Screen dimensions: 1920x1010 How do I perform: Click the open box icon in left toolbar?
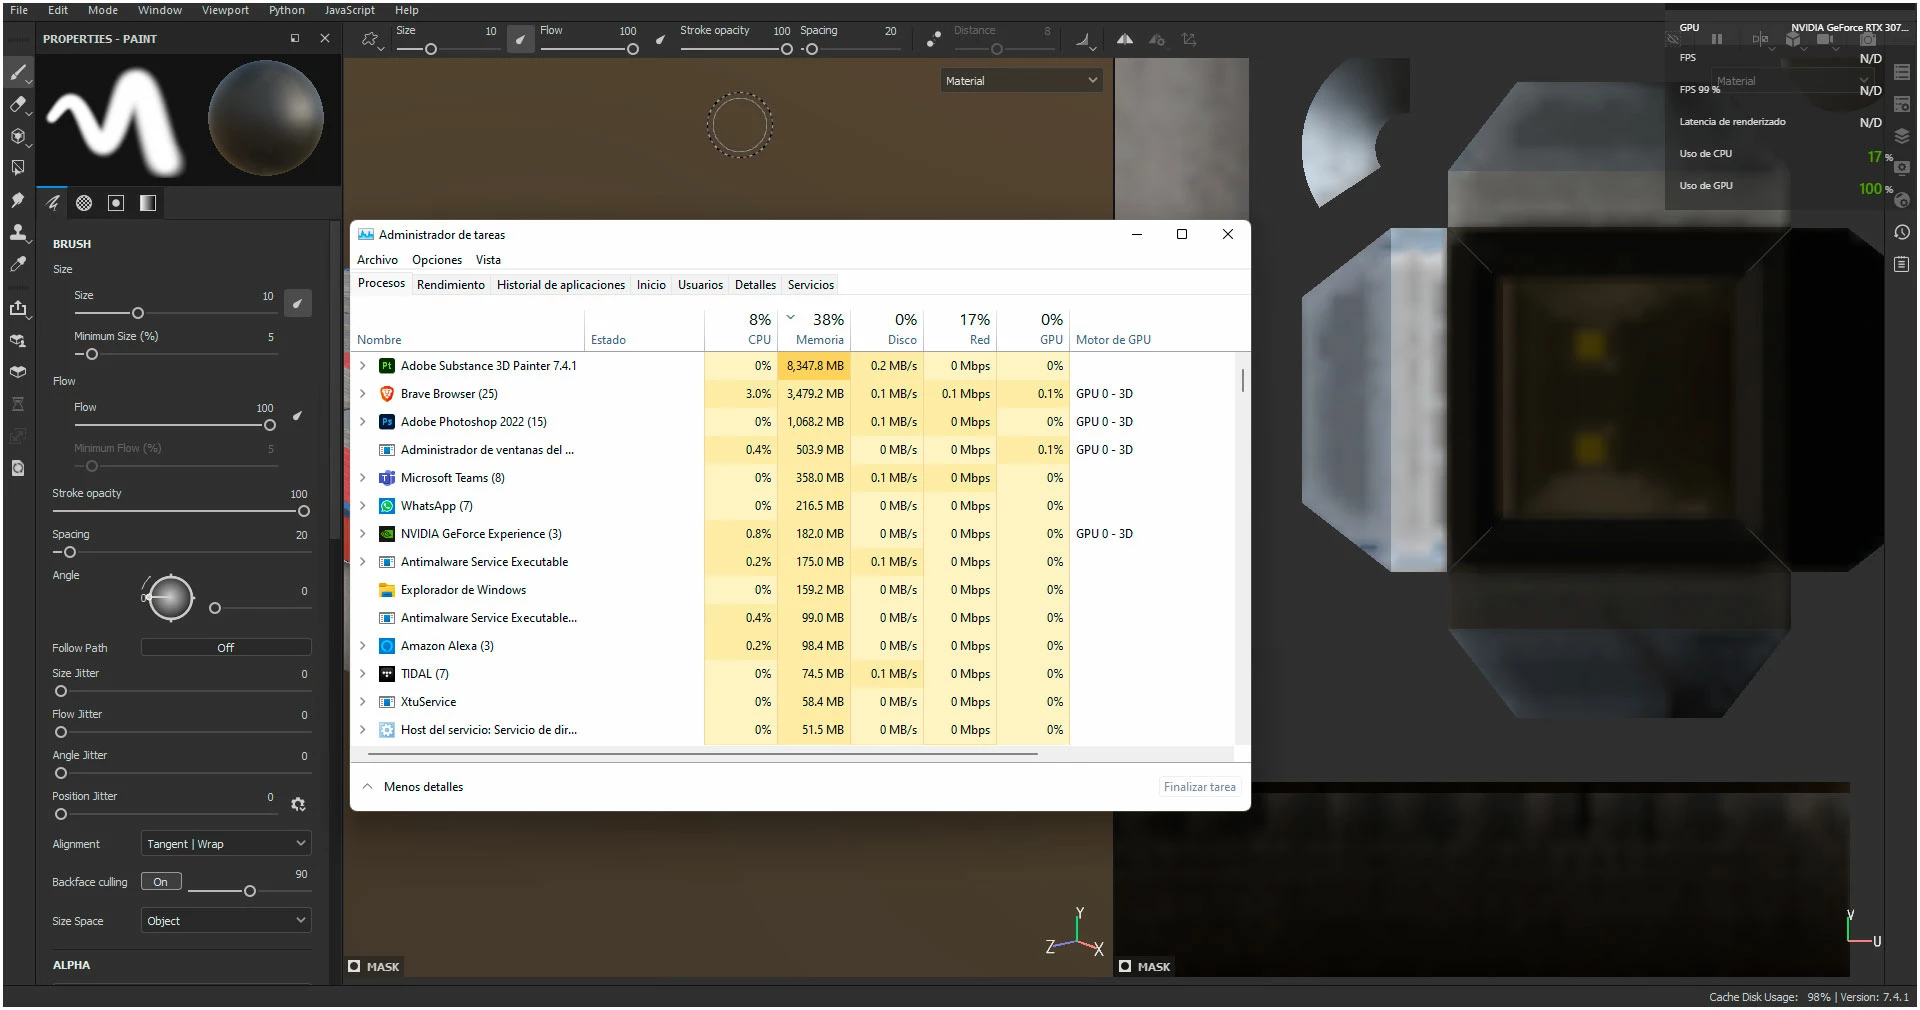pyautogui.click(x=18, y=372)
